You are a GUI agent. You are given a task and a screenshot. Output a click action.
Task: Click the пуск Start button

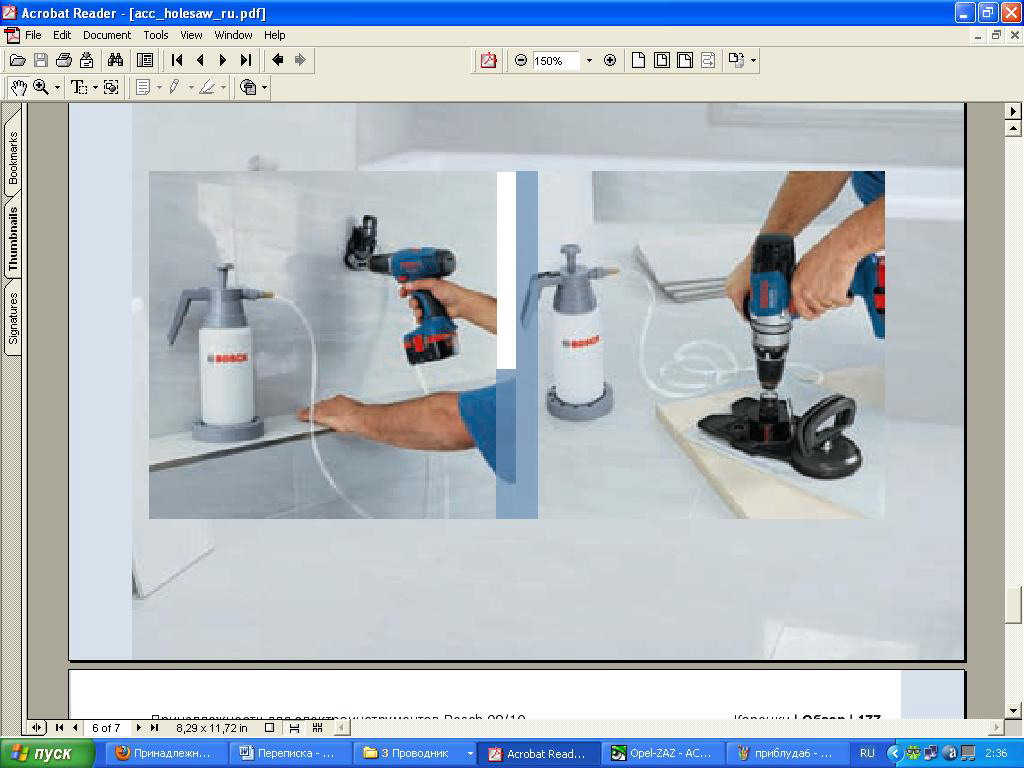tap(46, 754)
